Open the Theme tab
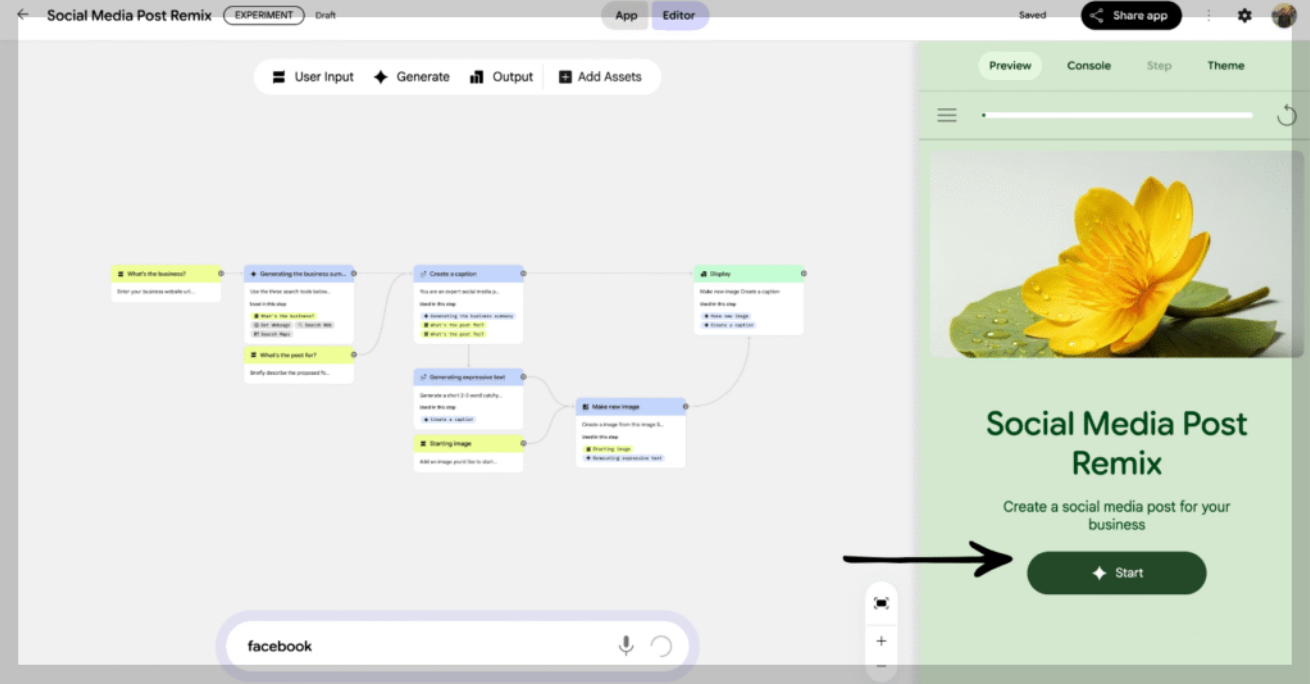The width and height of the screenshot is (1310, 684). pyautogui.click(x=1225, y=66)
